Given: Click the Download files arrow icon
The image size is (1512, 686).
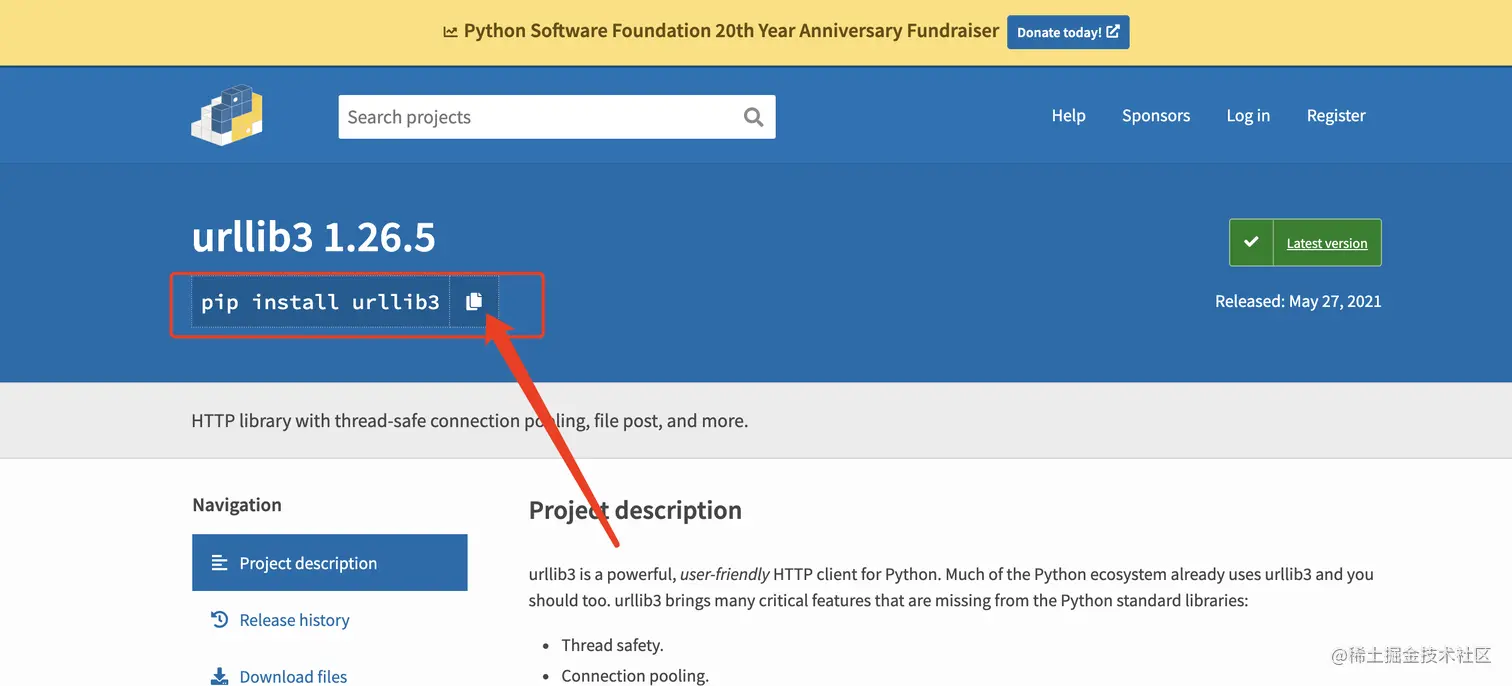Looking at the screenshot, I should click(220, 676).
